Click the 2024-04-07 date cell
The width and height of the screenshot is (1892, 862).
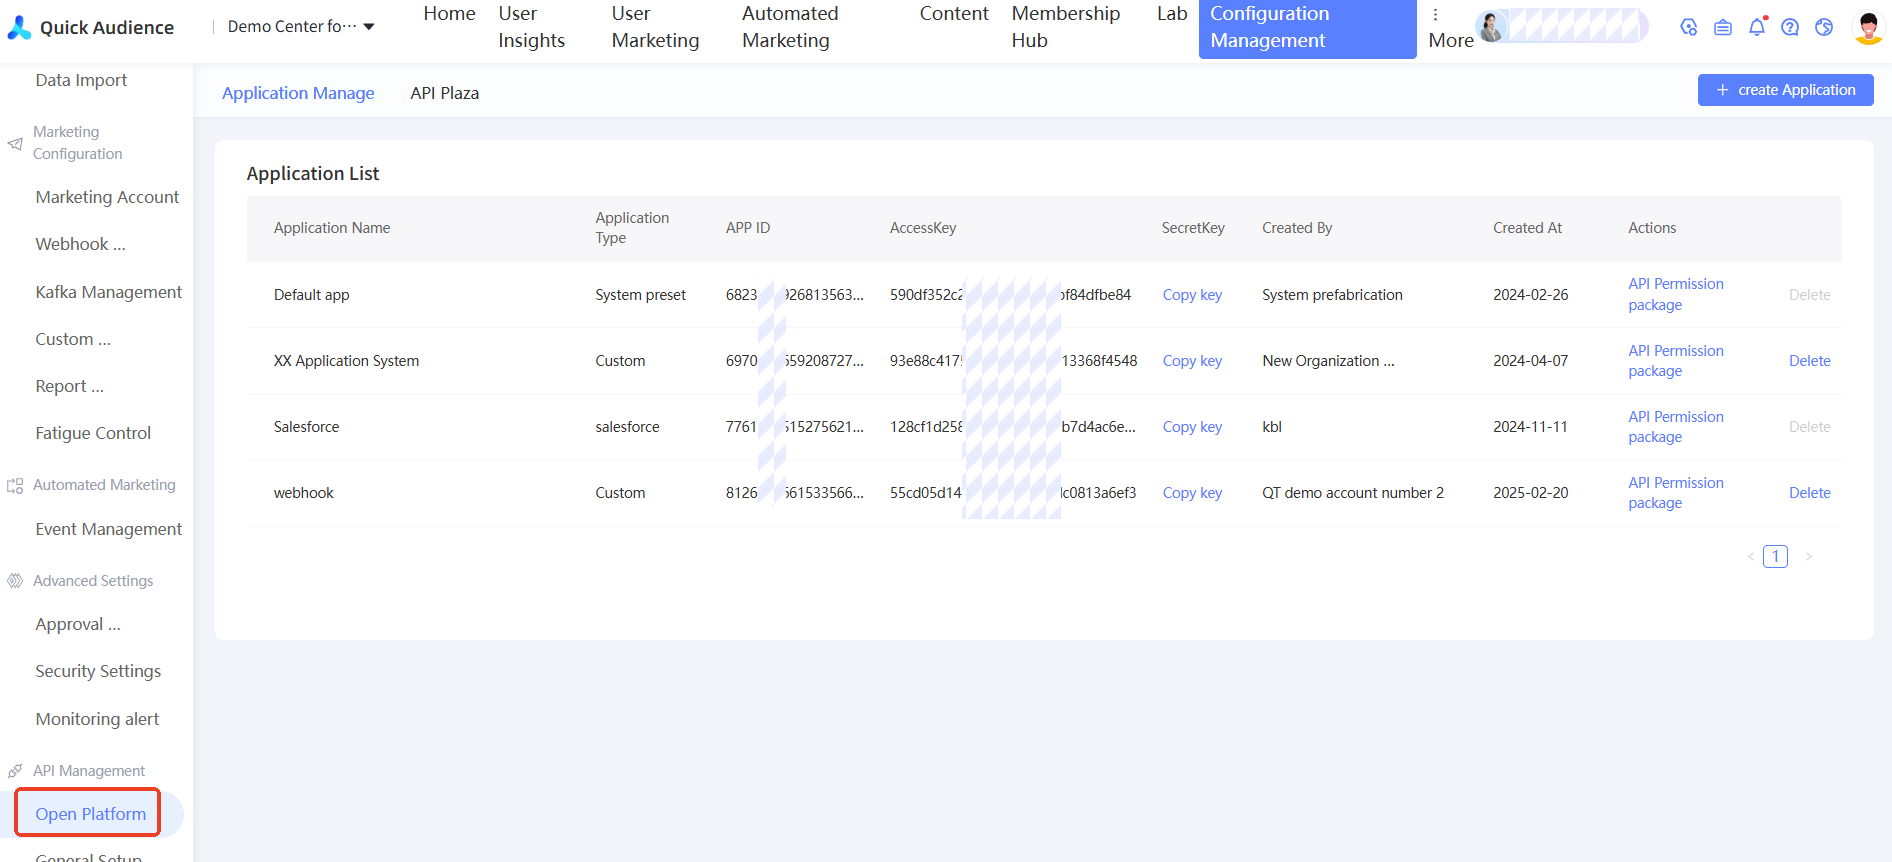[1530, 361]
